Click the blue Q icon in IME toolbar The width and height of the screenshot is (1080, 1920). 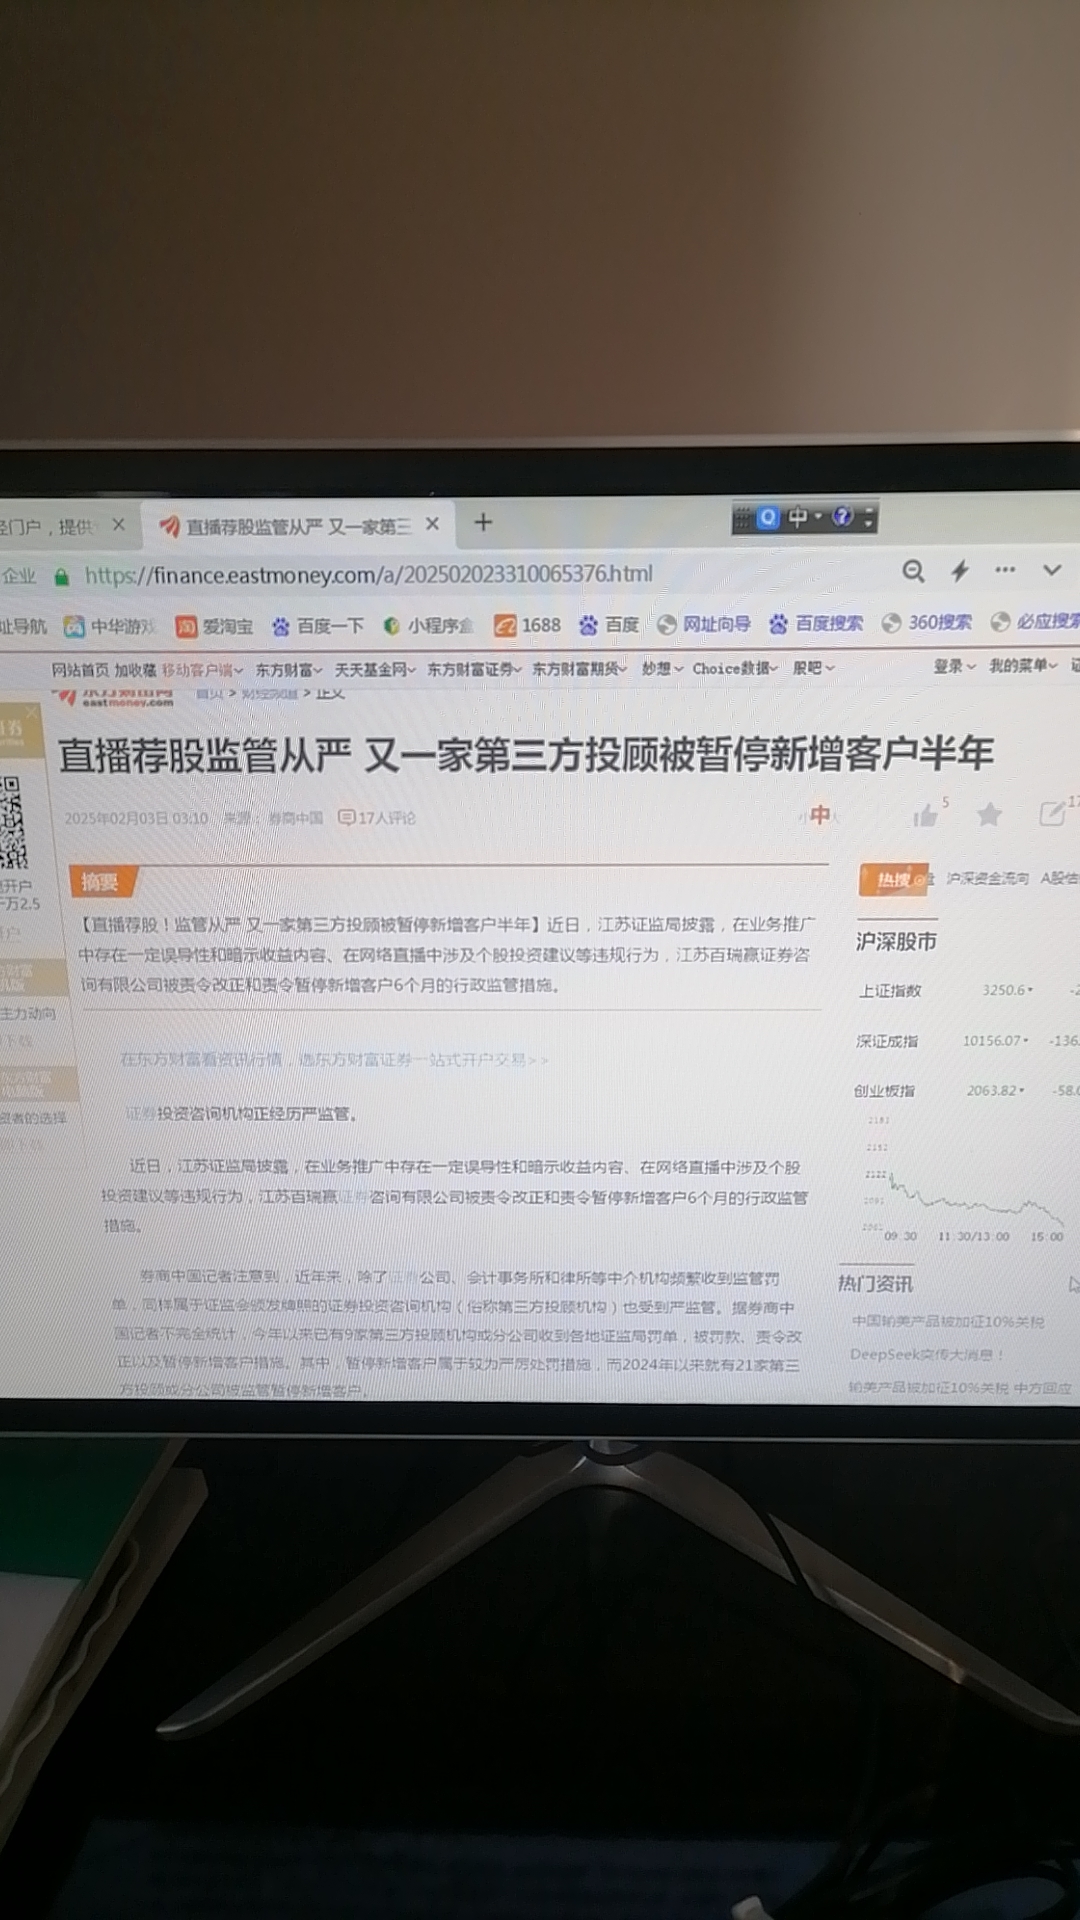[x=768, y=518]
